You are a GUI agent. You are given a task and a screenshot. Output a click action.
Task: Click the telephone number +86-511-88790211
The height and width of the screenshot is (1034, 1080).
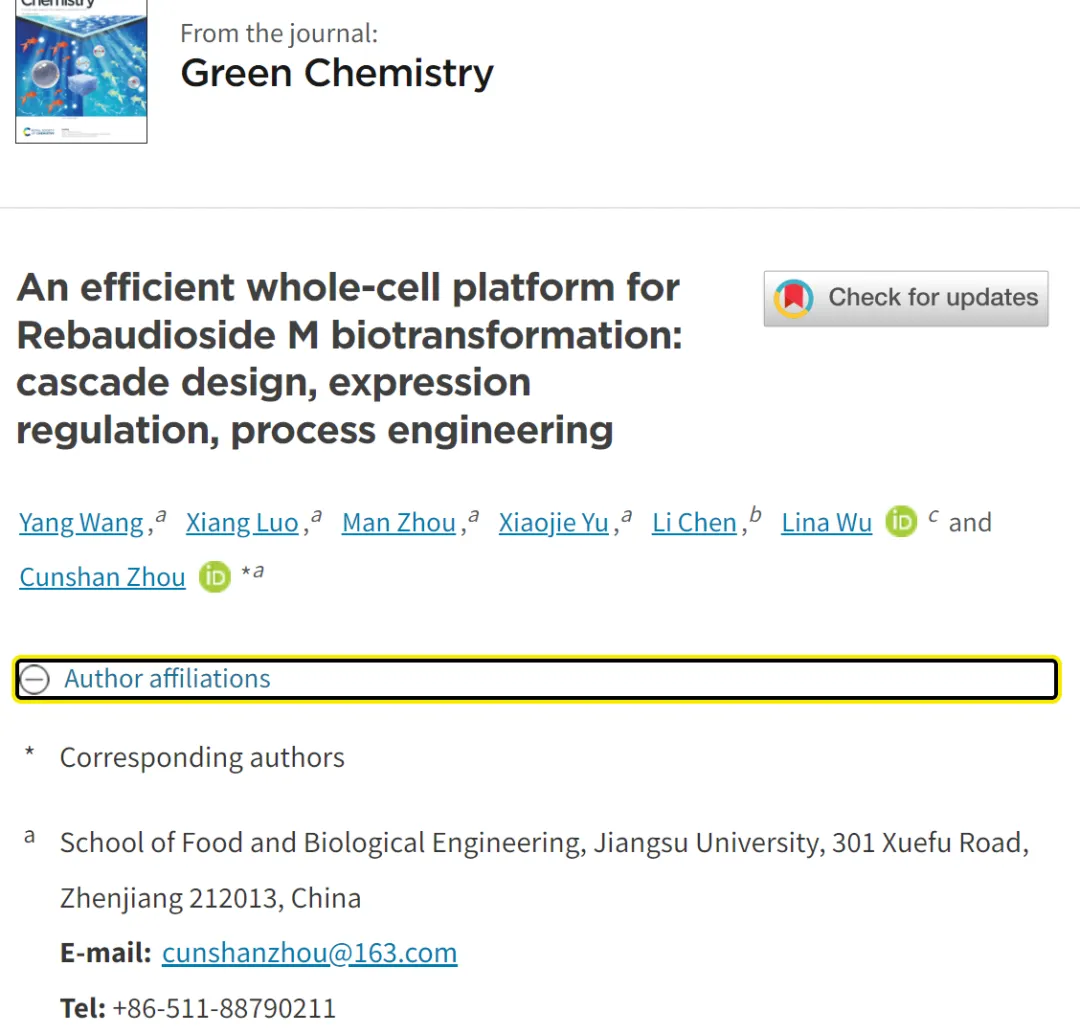224,1008
